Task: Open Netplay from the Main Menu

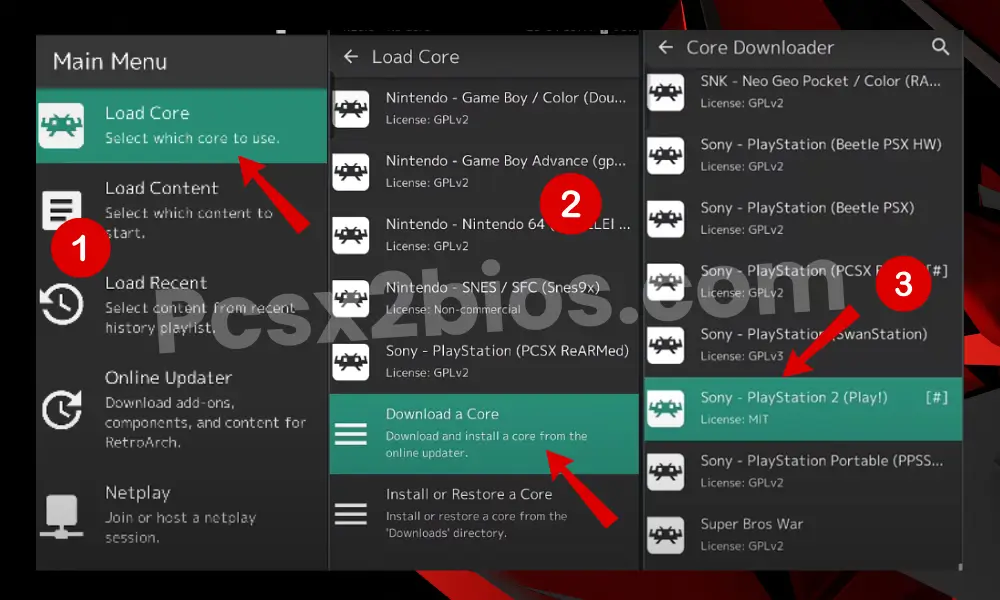Action: (x=180, y=514)
